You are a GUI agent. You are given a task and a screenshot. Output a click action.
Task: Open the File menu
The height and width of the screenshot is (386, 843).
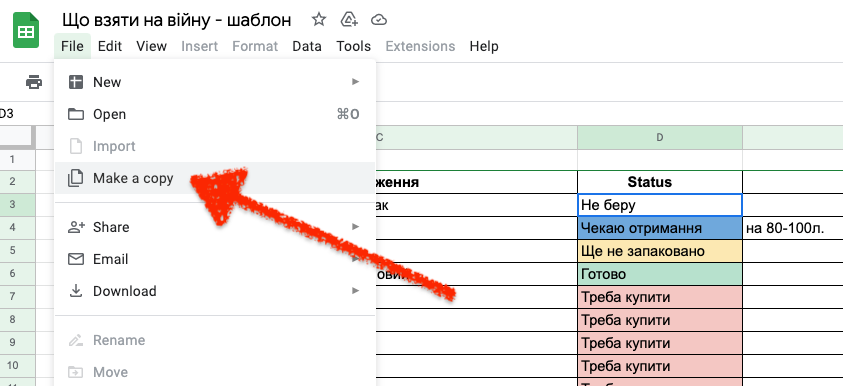tap(72, 46)
